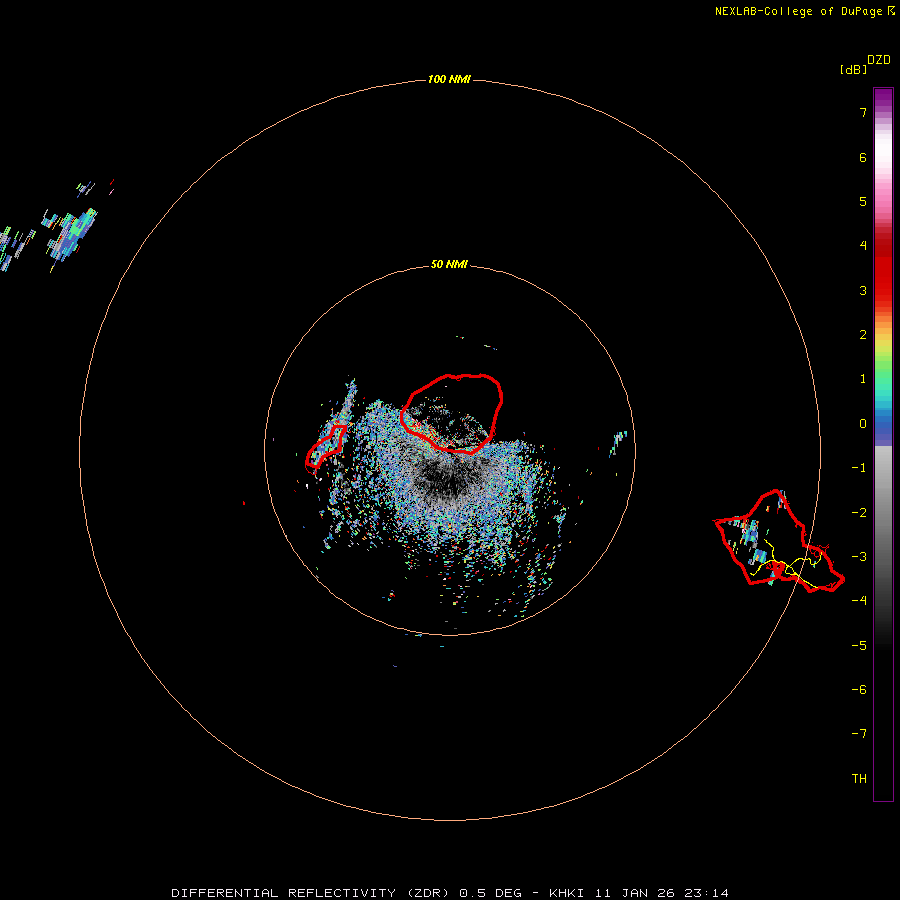Screen dimensions: 900x900
Task: Click the 100 NMI range ring label
Action: pyautogui.click(x=449, y=79)
